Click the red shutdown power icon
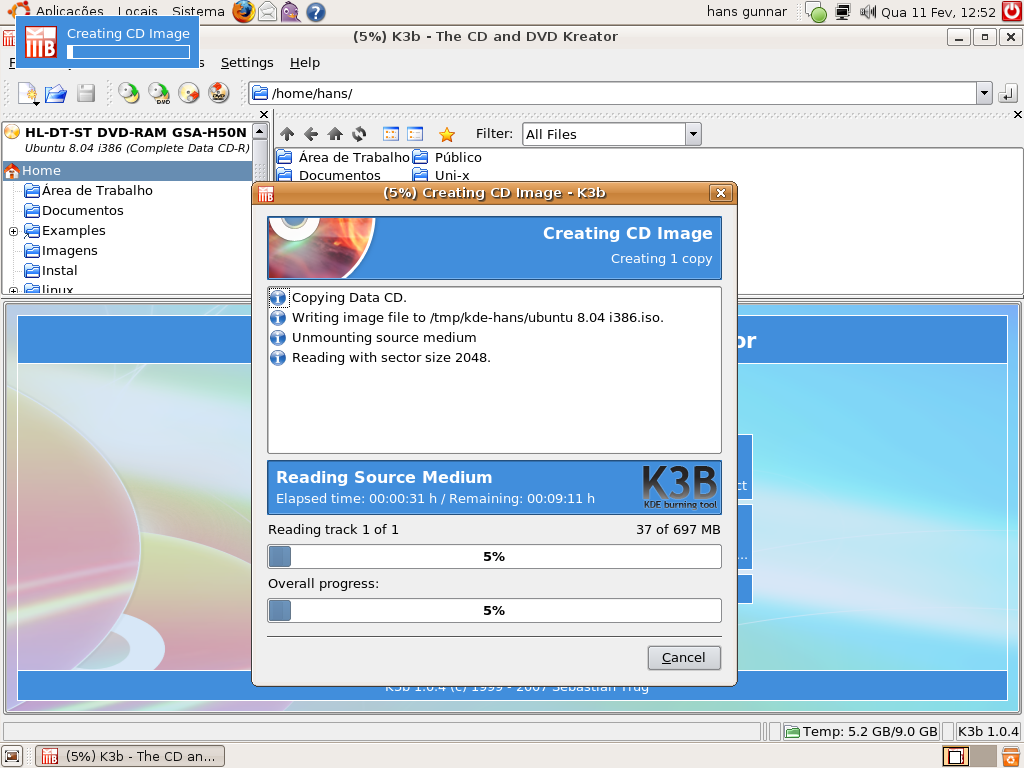Image resolution: width=1024 pixels, height=768 pixels. 1012,11
